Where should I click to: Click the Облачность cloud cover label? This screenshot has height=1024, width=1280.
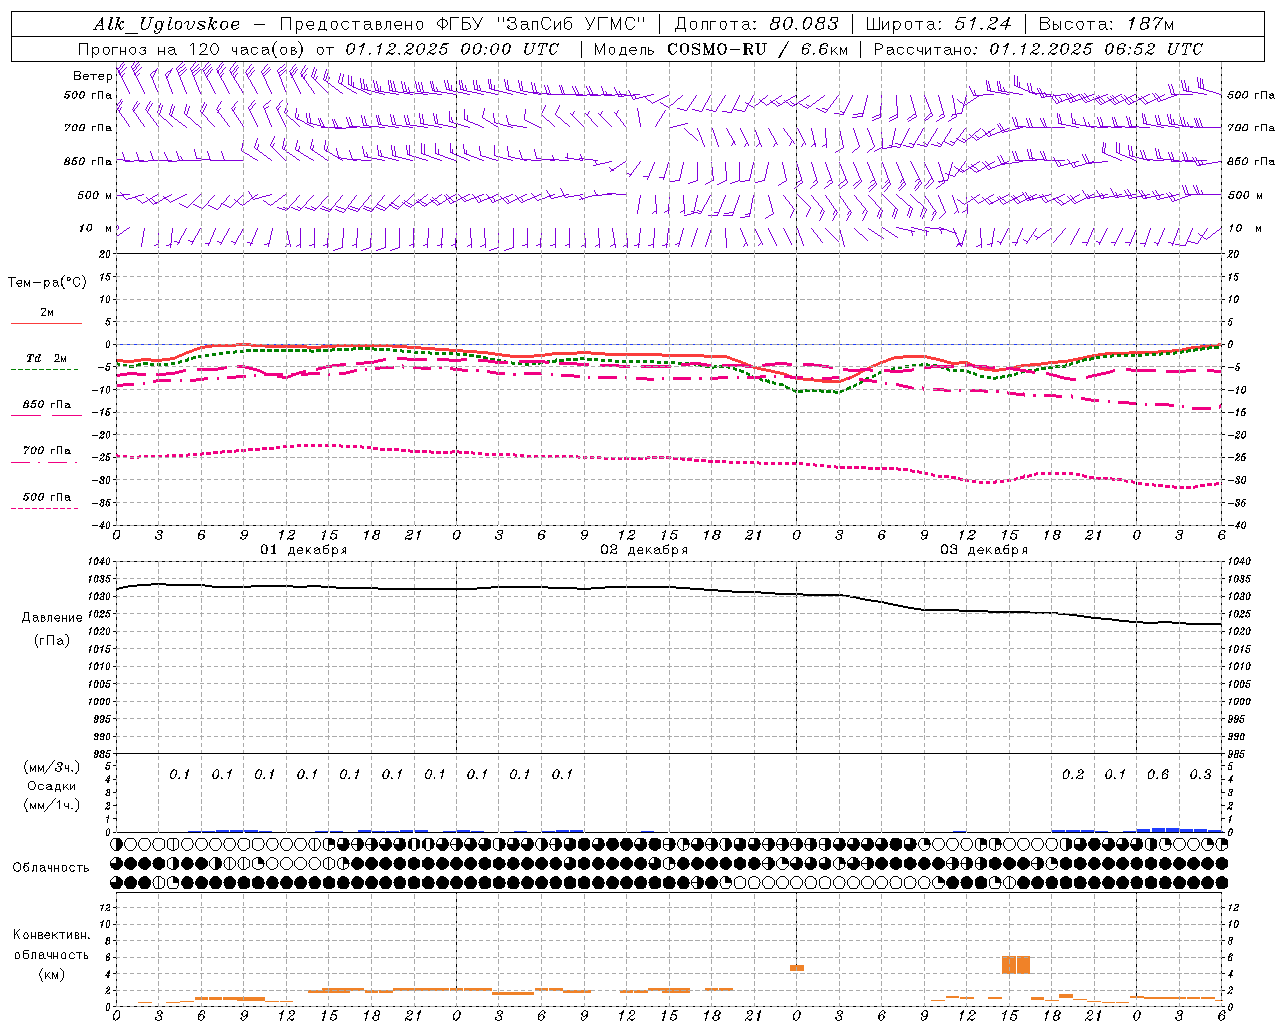pyautogui.click(x=51, y=867)
